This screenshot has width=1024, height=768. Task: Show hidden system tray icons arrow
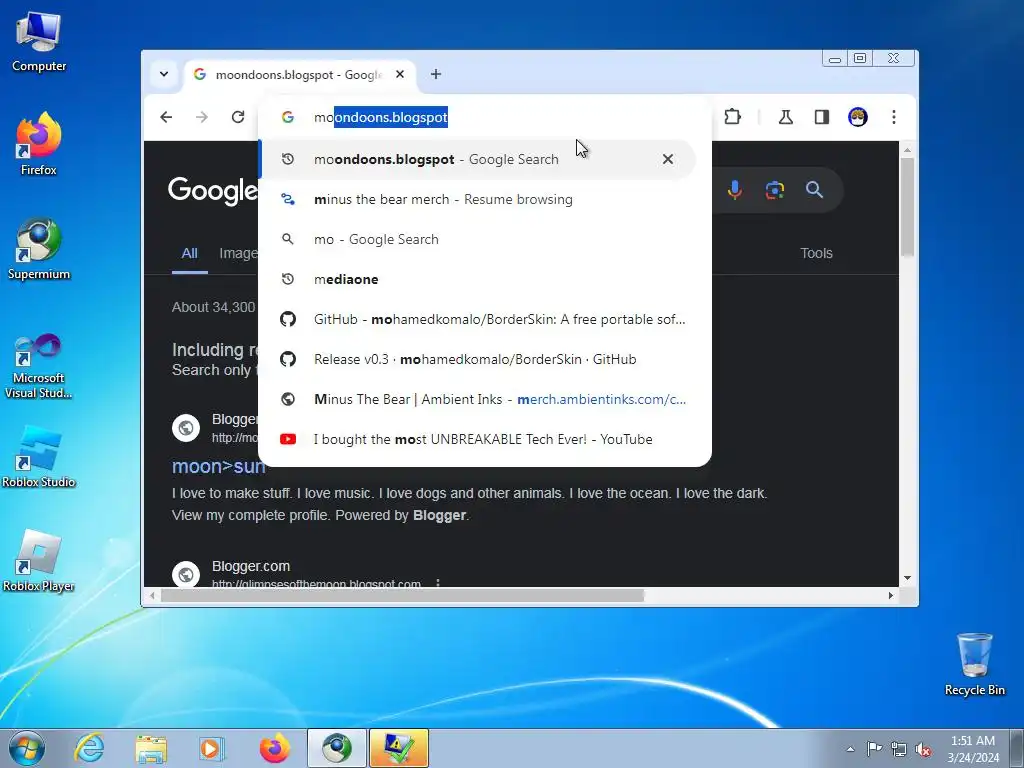850,749
